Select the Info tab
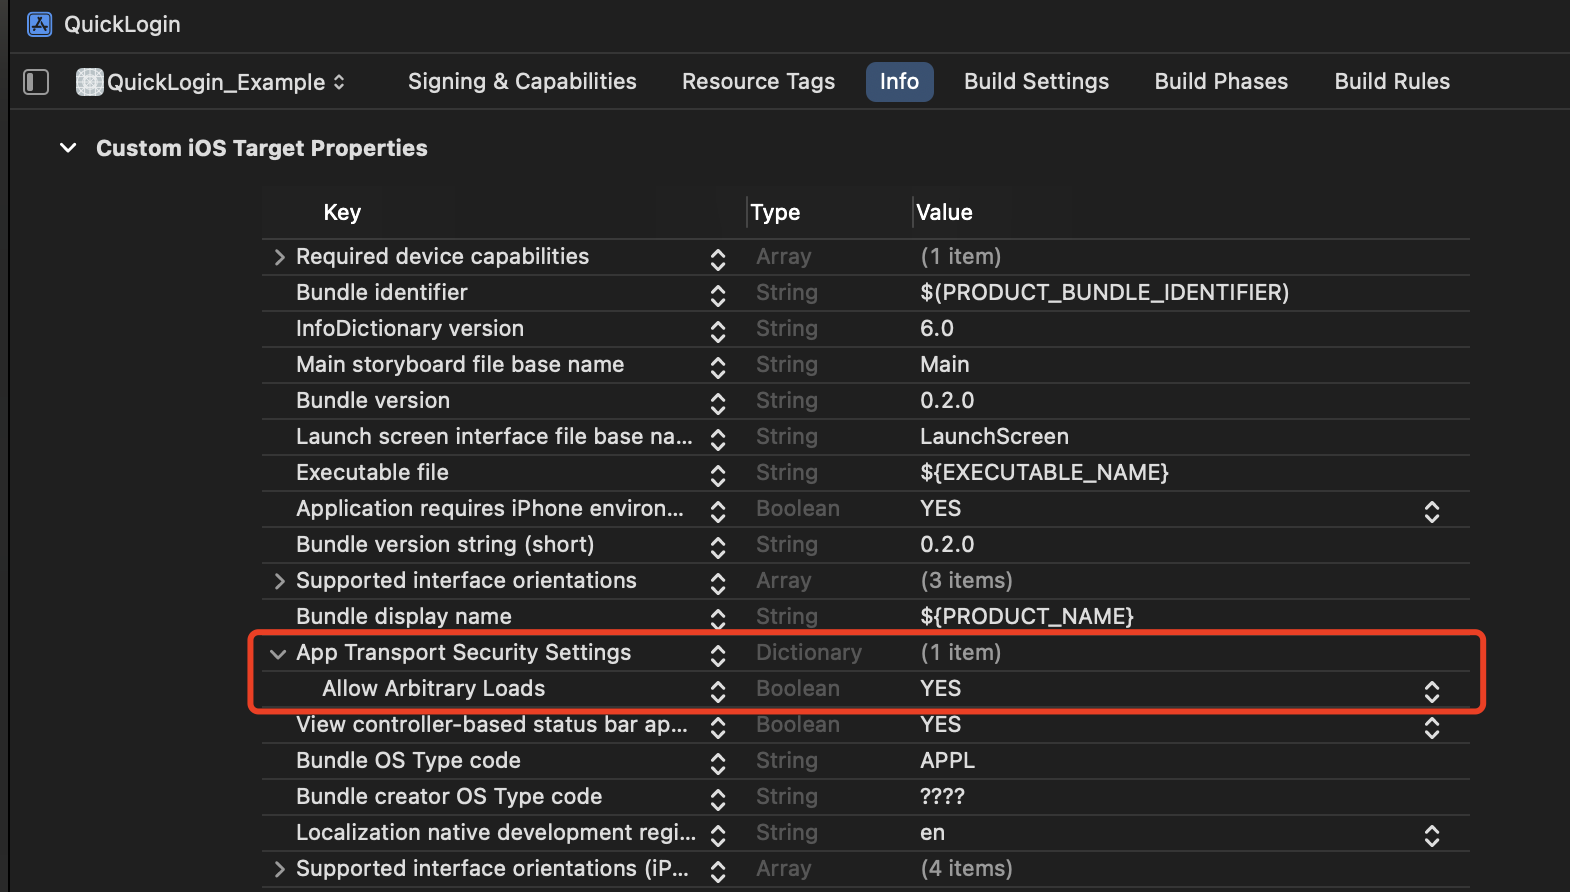1570x892 pixels. click(x=899, y=81)
